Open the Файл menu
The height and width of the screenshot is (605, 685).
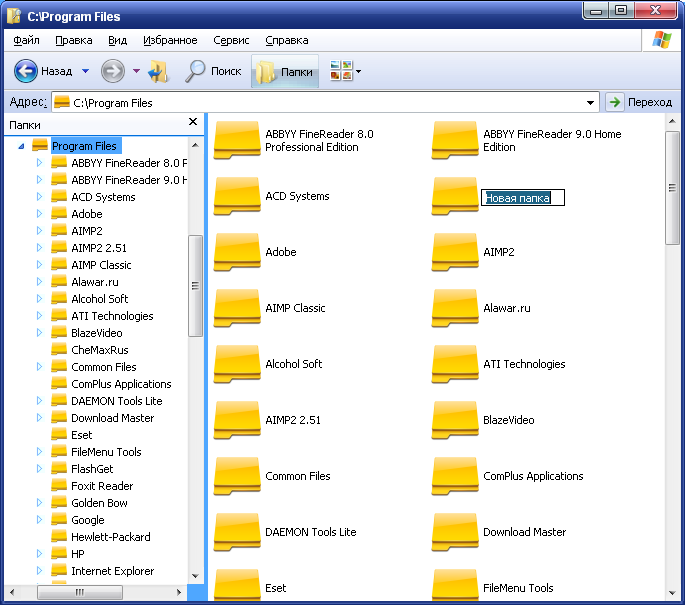click(x=27, y=41)
